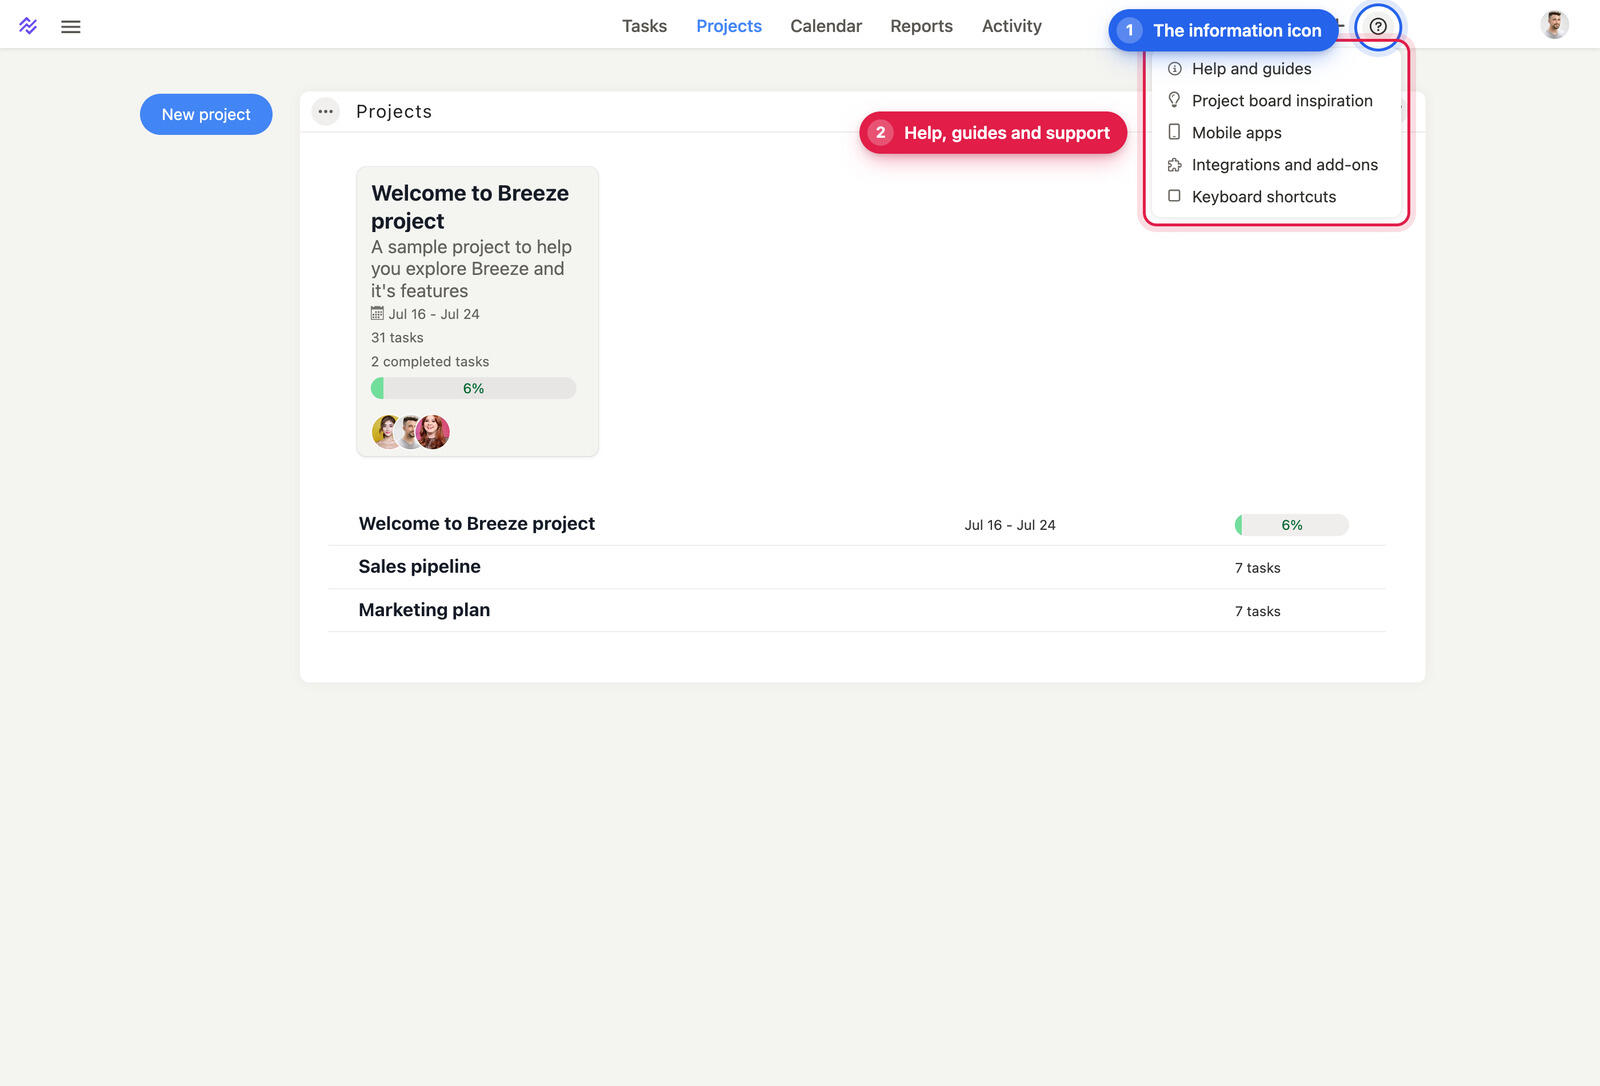Open the help question mark icon
Screen dimensions: 1600x1086
pos(1378,27)
